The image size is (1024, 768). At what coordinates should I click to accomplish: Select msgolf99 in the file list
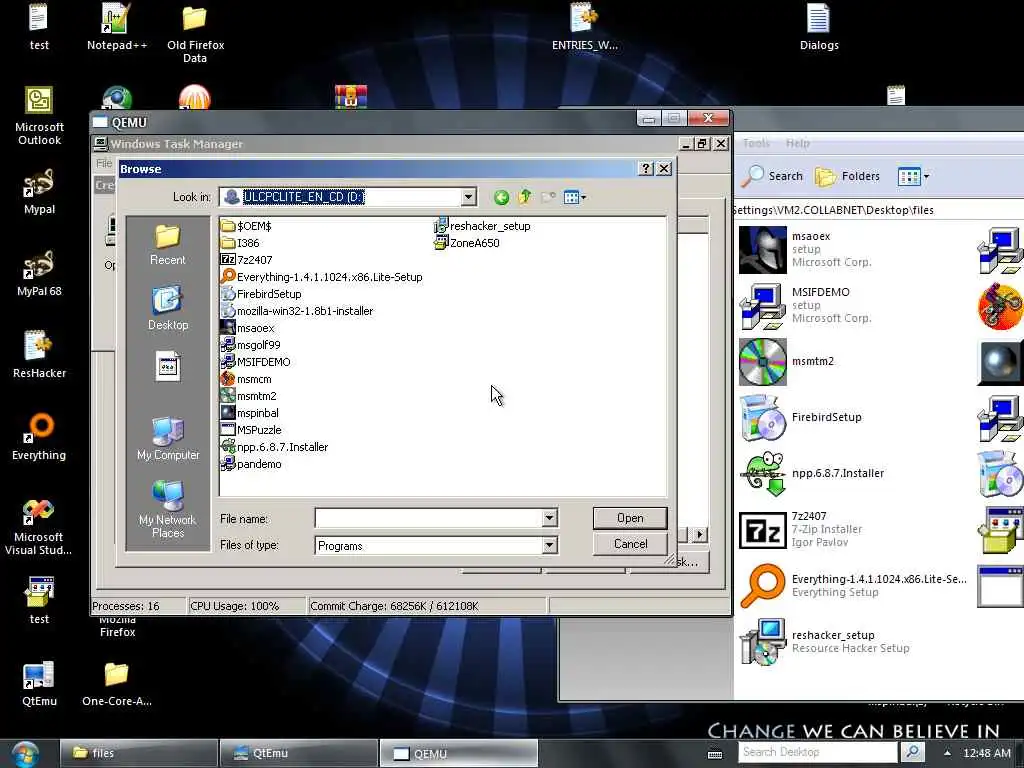pos(251,345)
